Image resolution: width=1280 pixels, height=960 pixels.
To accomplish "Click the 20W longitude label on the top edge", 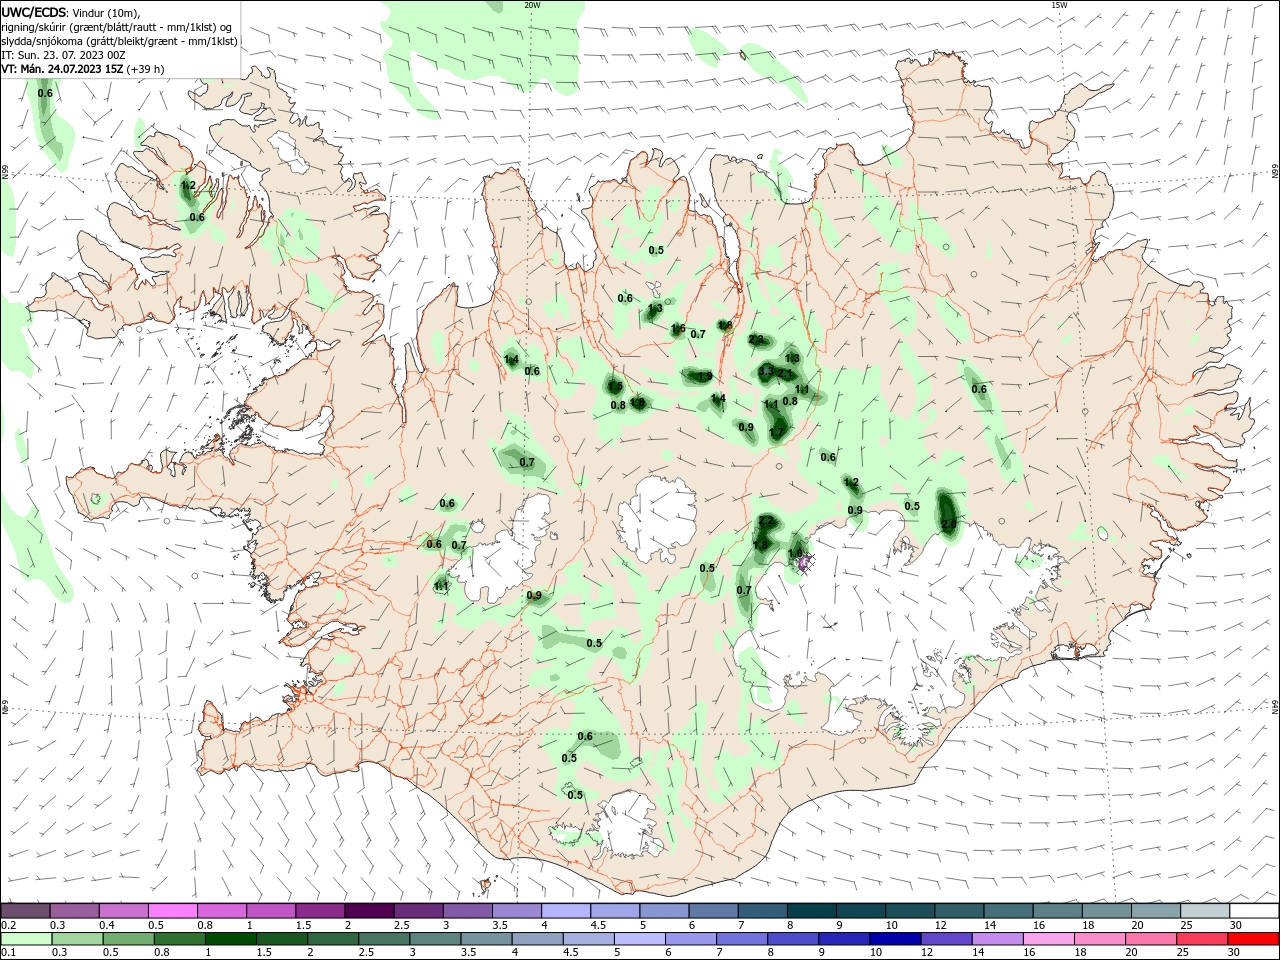I will click(532, 5).
